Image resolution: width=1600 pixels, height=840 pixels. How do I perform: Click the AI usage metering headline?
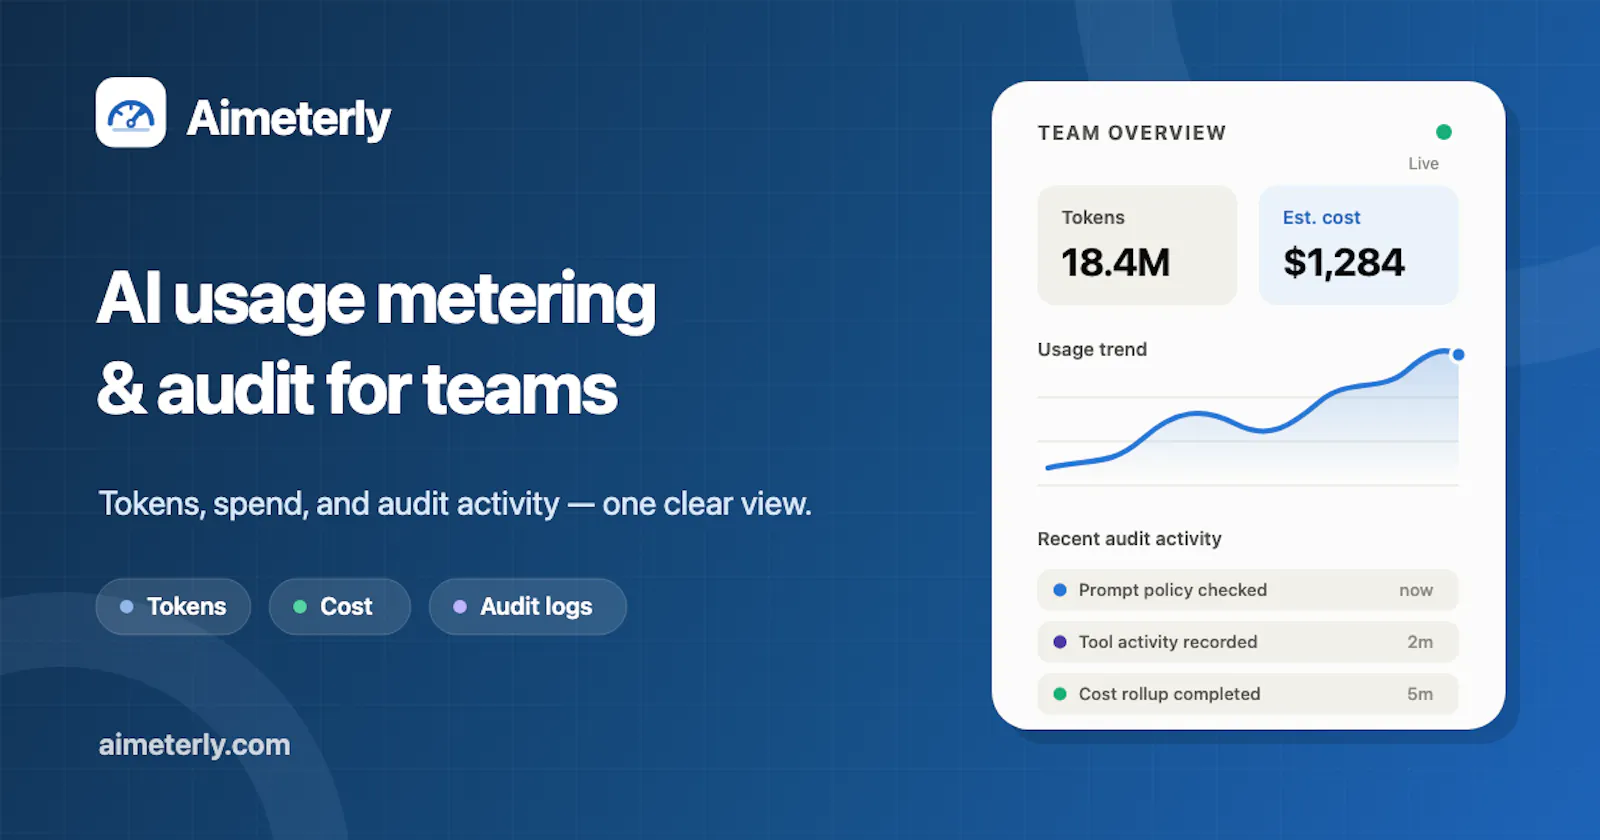pyautogui.click(x=376, y=343)
